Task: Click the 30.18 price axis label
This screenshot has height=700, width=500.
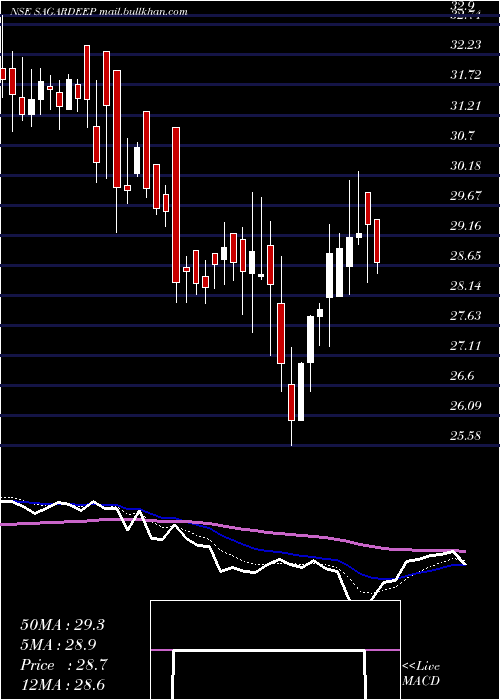Action: (466, 166)
